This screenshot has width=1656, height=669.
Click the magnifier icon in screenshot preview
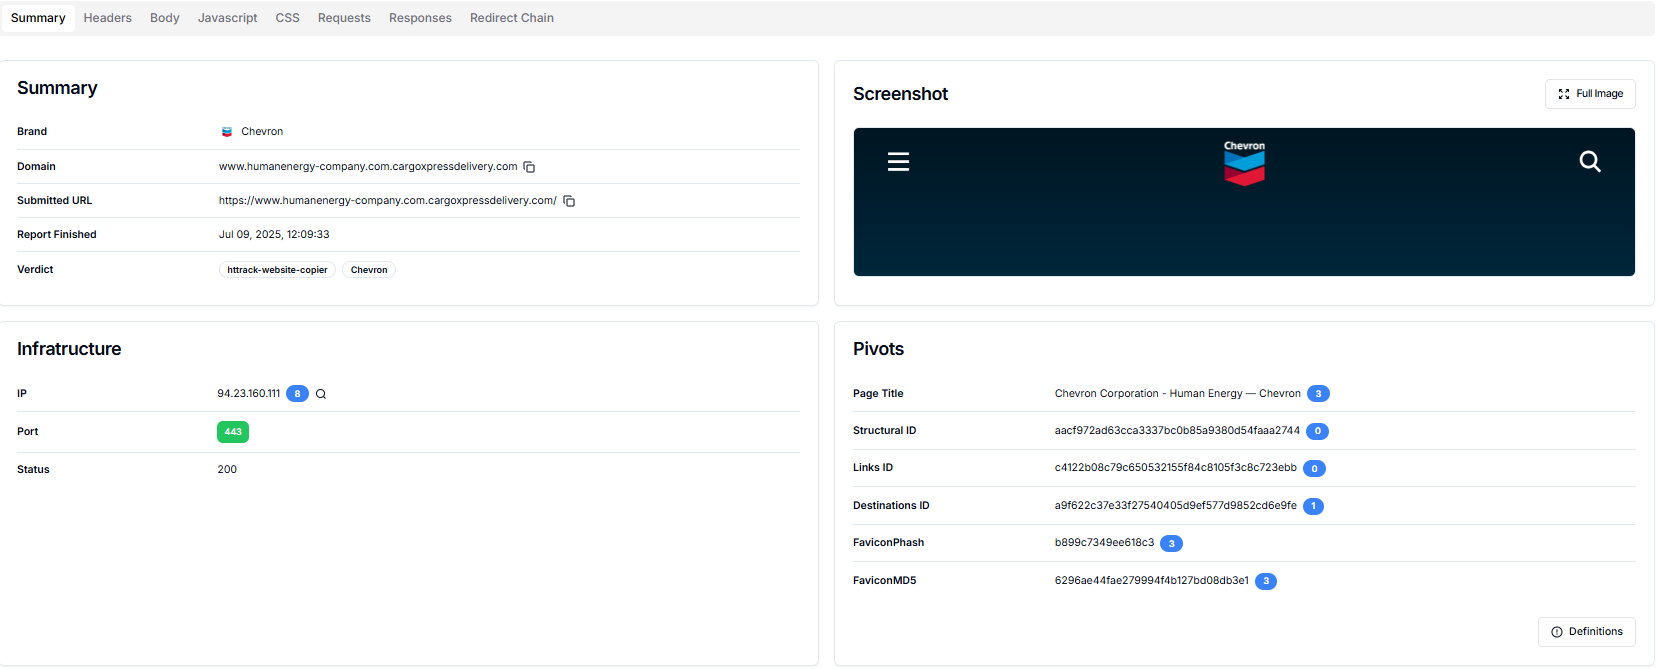(x=1590, y=162)
